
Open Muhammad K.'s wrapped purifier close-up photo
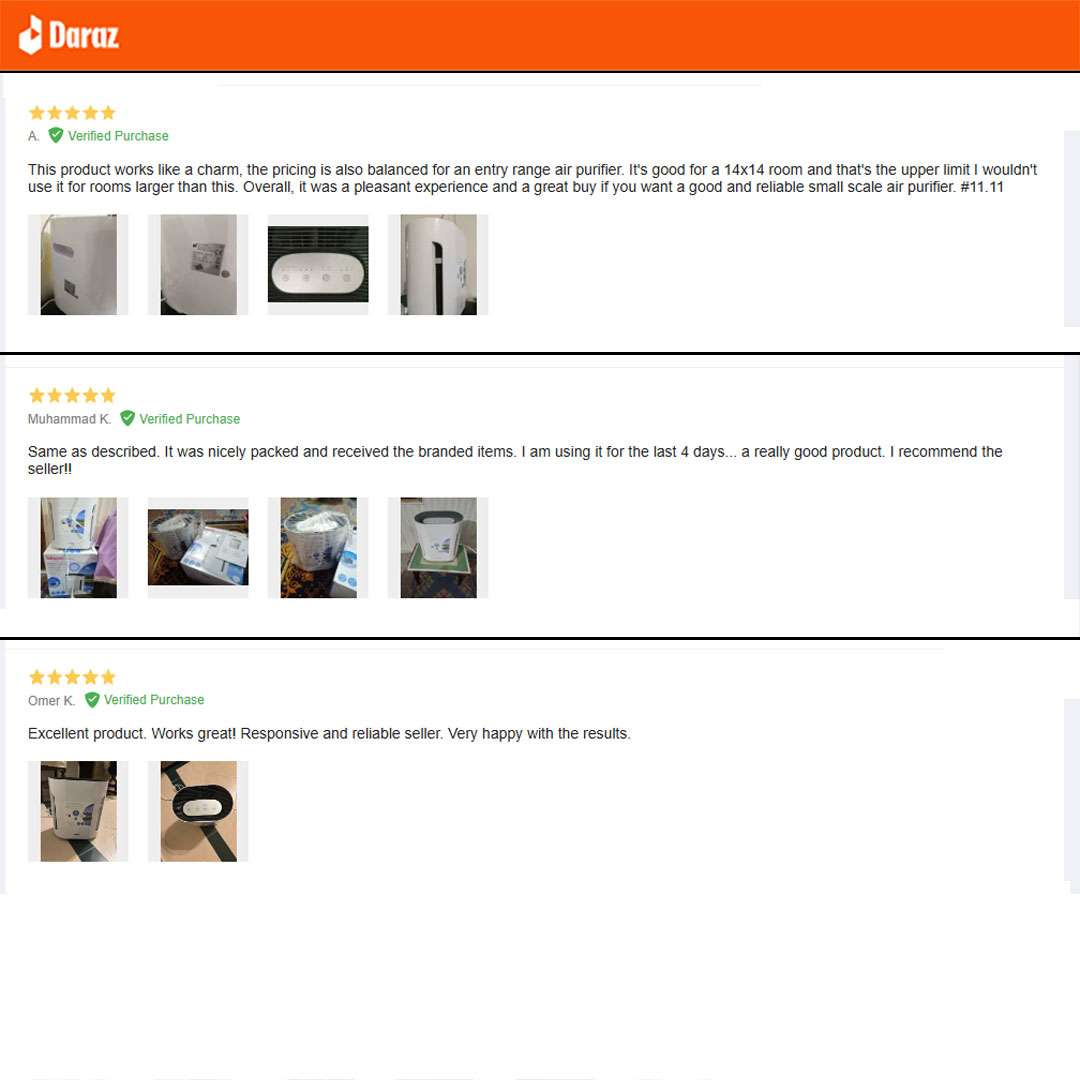318,548
